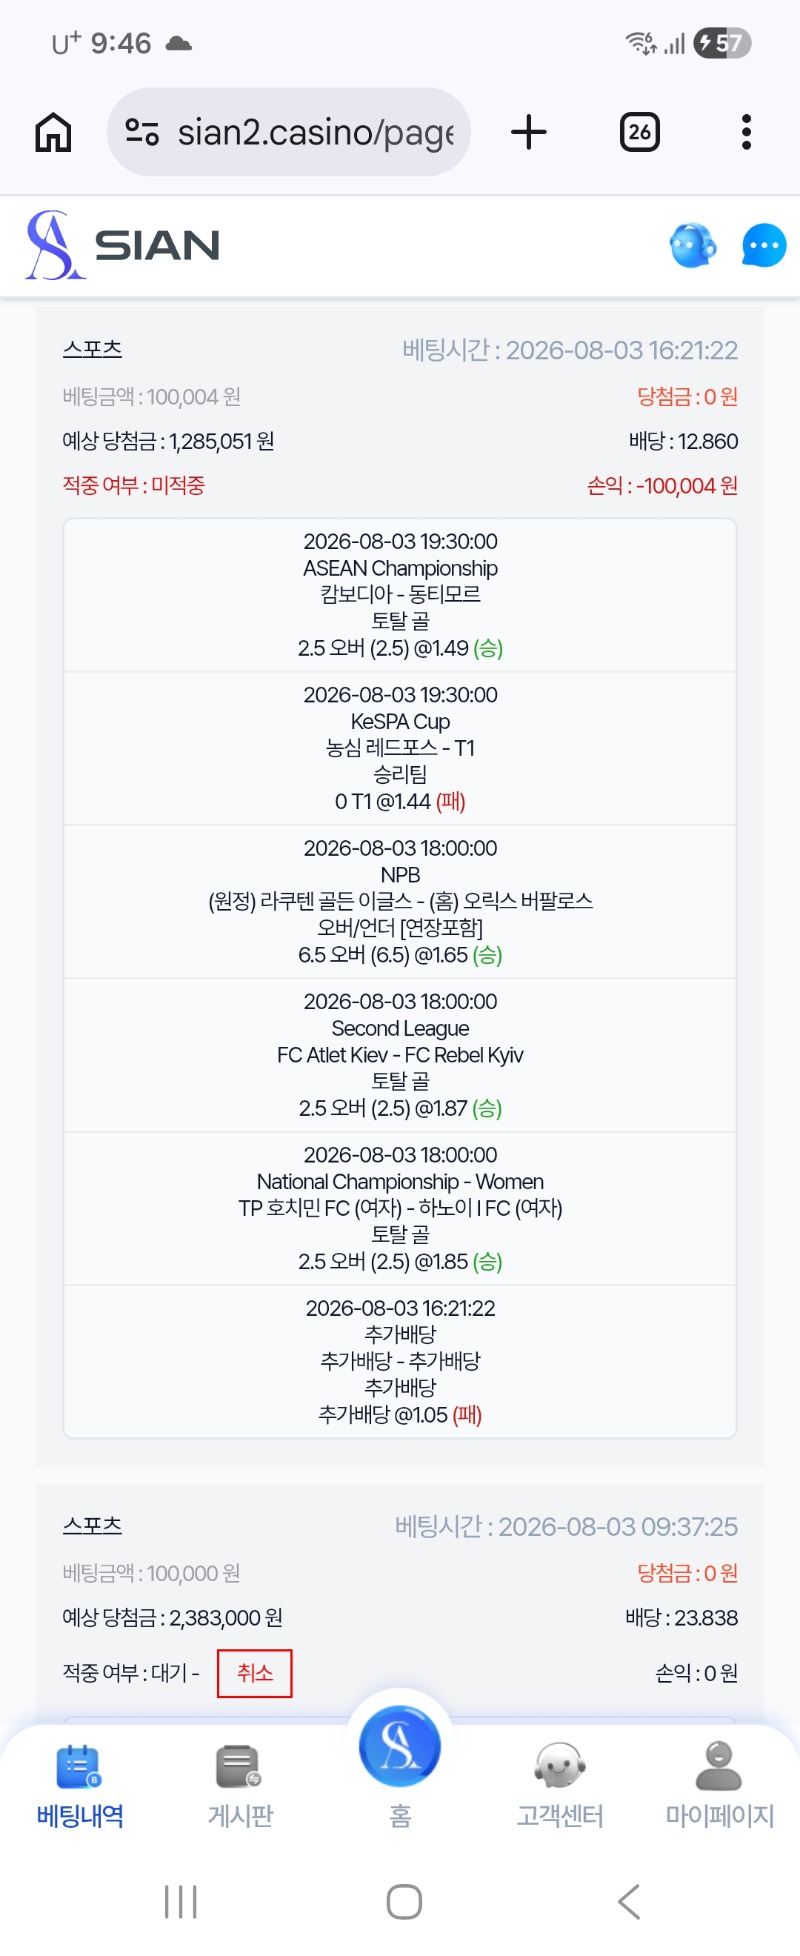Screen dimensions: 800x1956
Task: Go to 베팅내역 tab
Action: 80,1786
